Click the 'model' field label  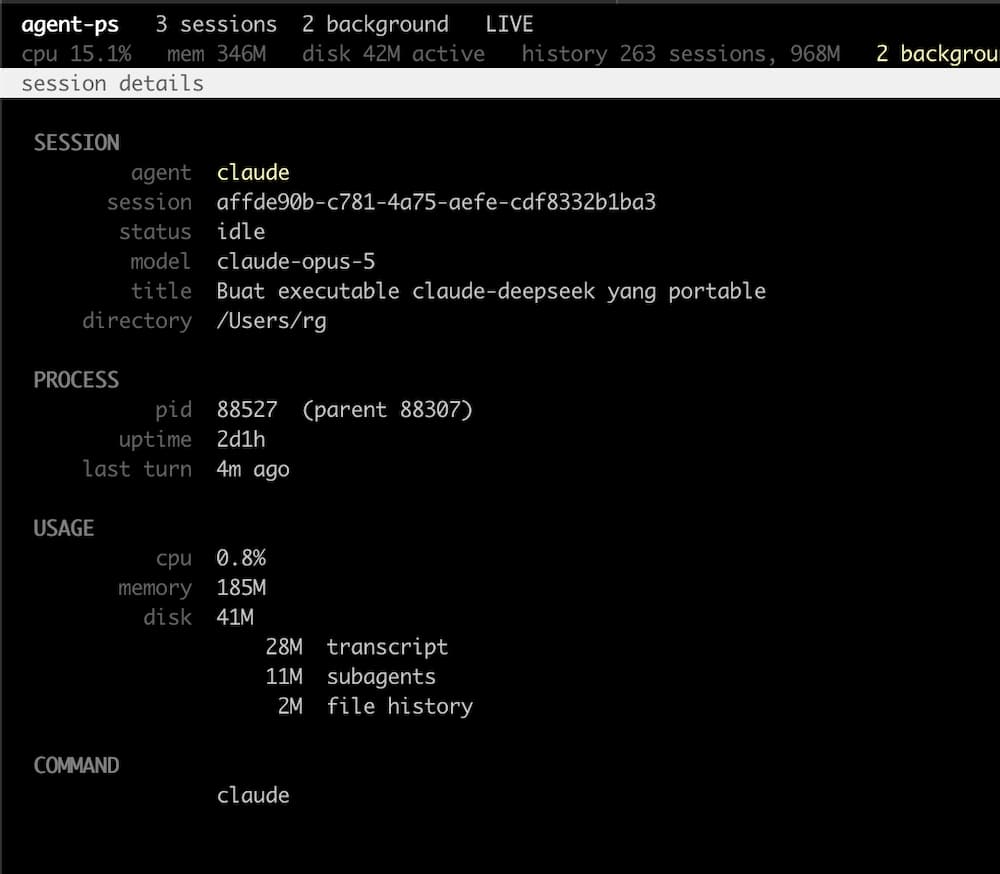click(x=161, y=262)
